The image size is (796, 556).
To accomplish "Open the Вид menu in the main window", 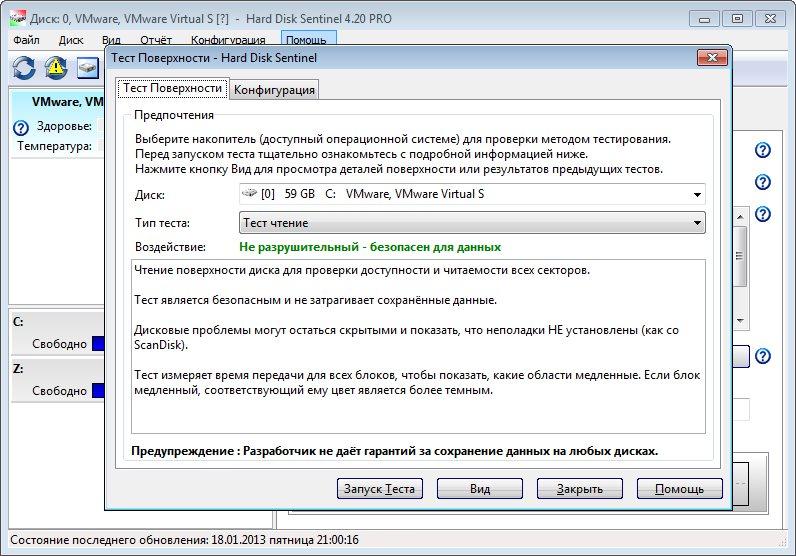I will click(111, 40).
